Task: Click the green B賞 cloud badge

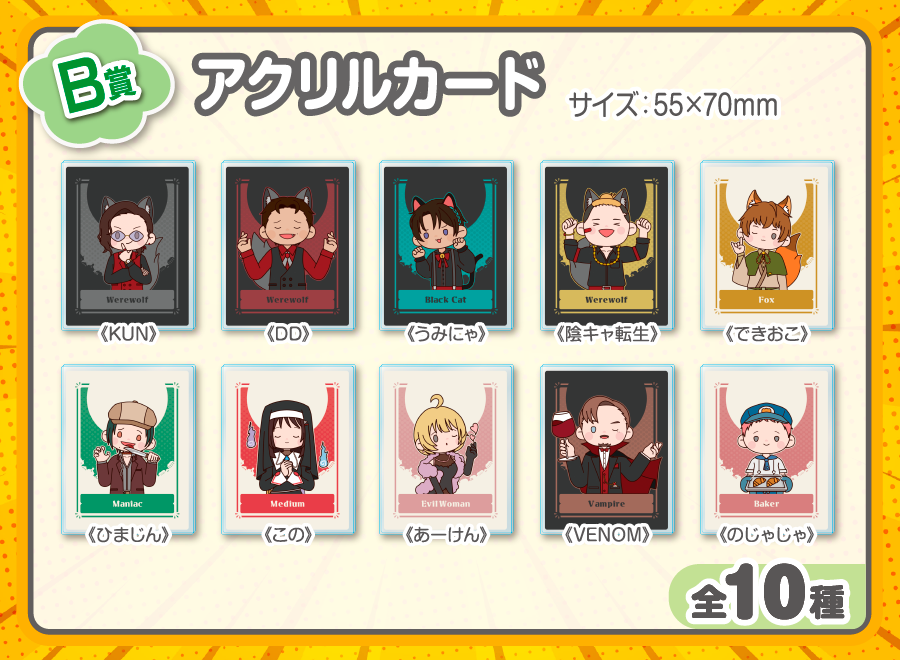Action: click(x=96, y=84)
